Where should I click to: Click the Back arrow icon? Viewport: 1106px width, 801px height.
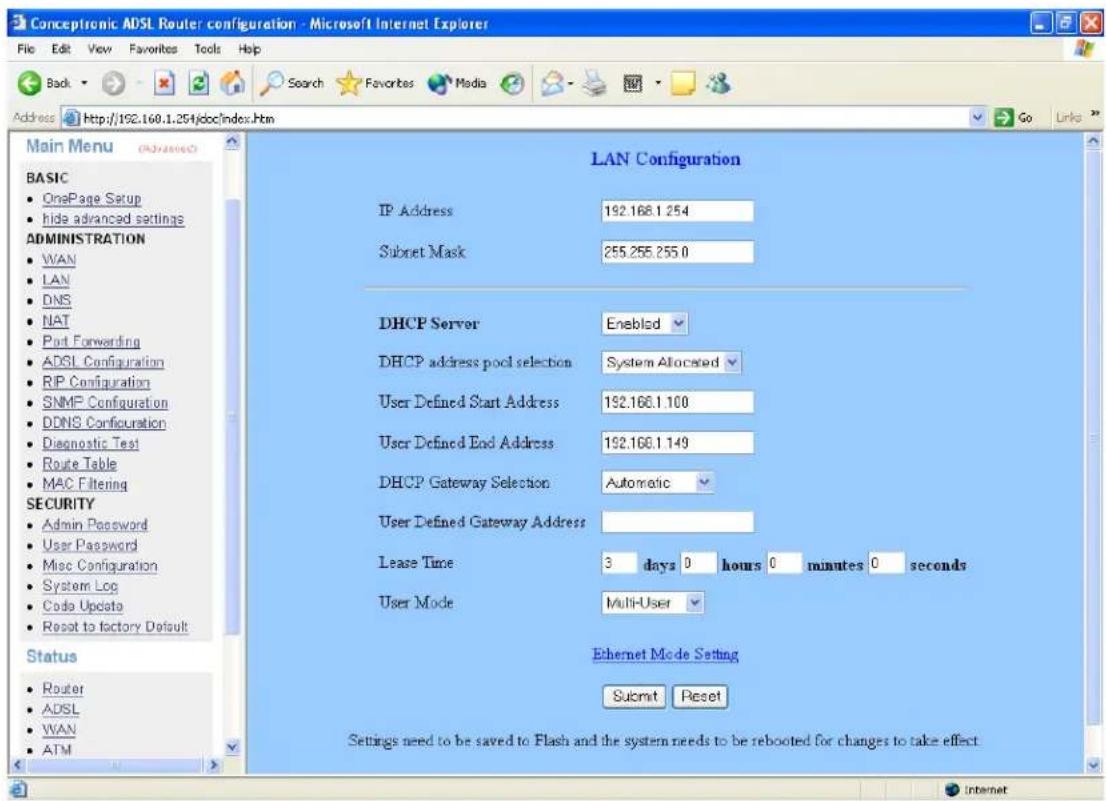tap(30, 83)
